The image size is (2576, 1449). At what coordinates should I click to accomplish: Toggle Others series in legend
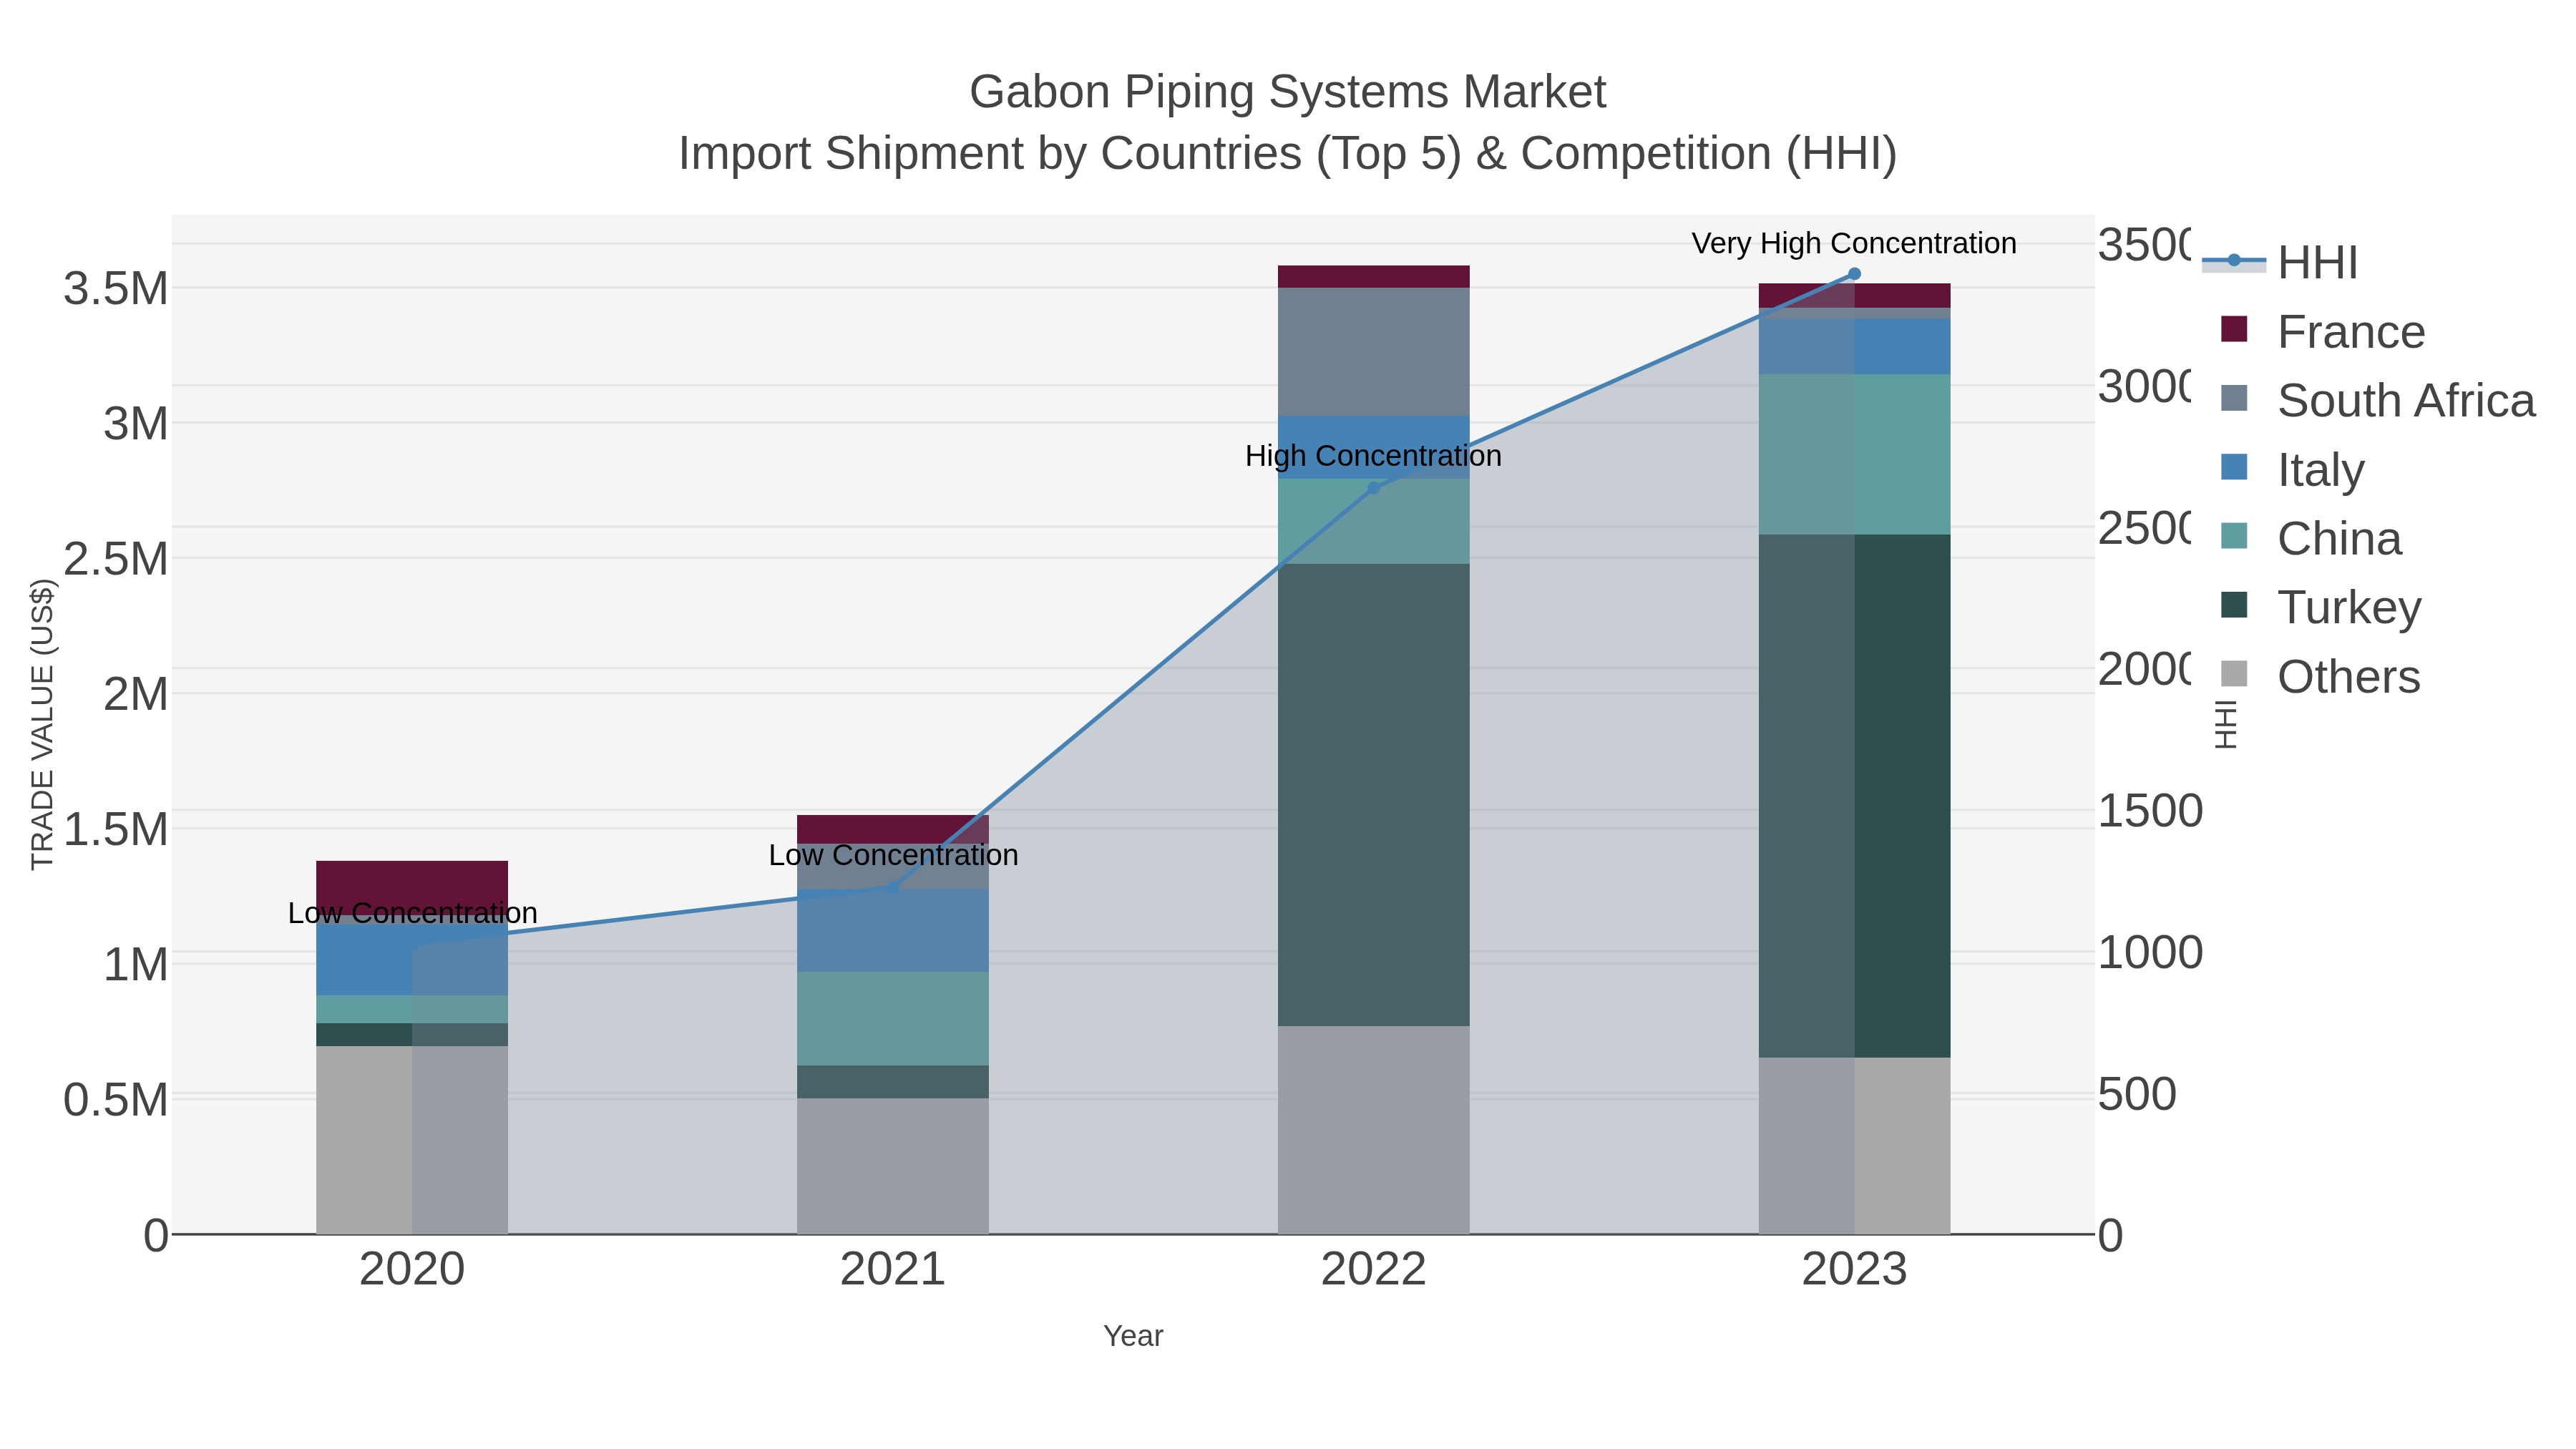click(2320, 676)
